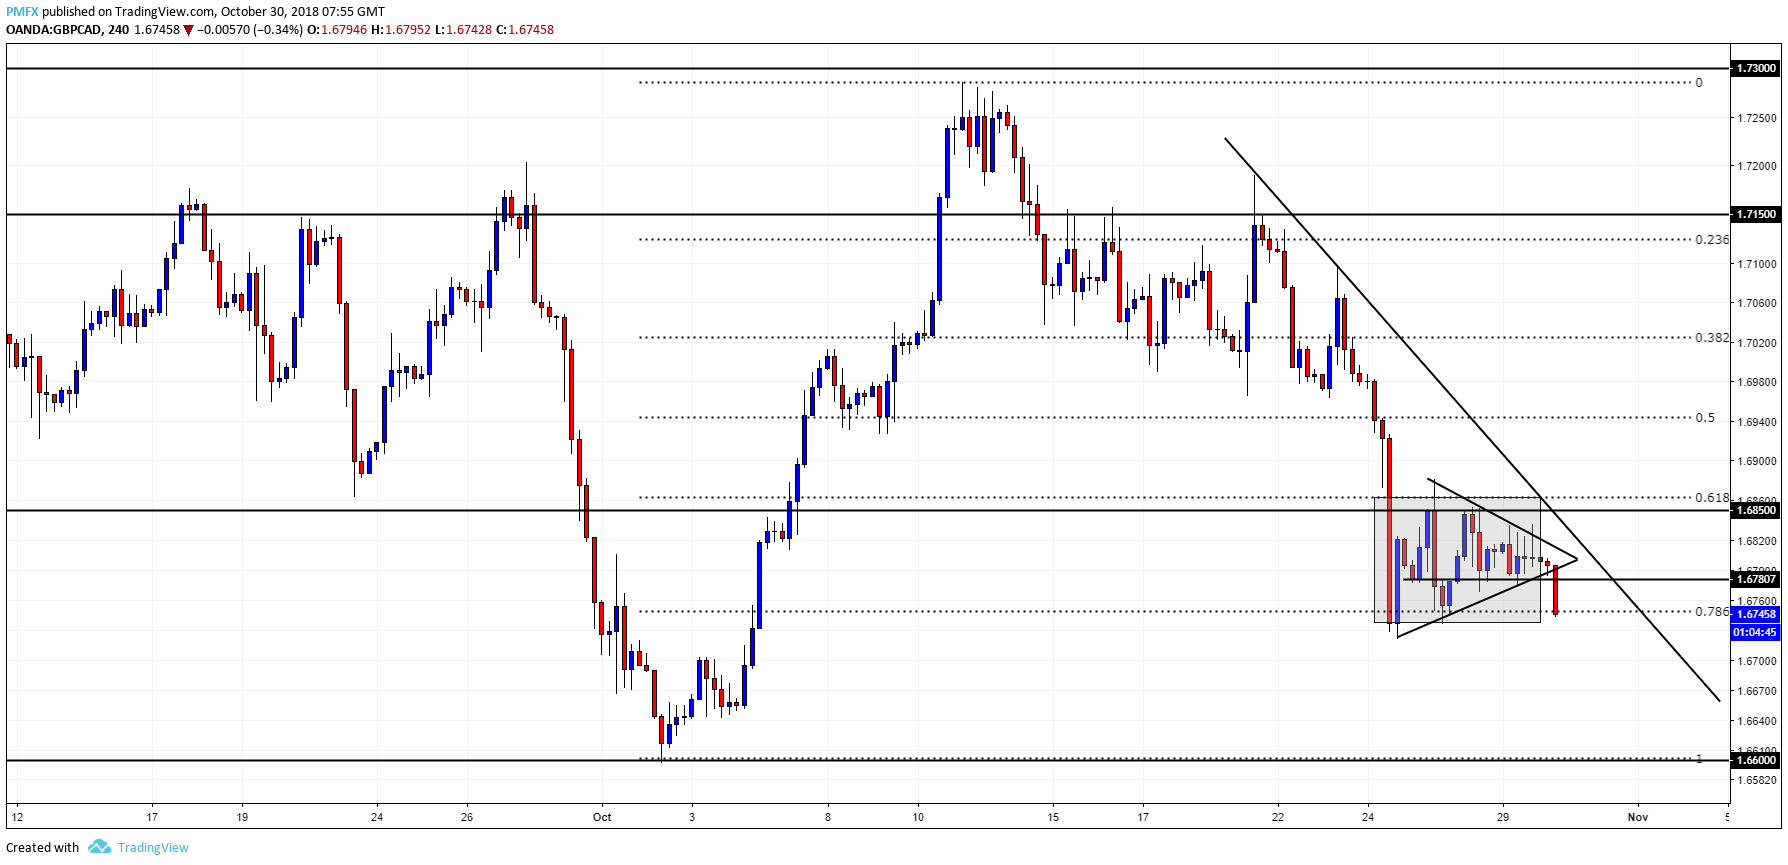Click the 26 date on time axis

pos(467,817)
